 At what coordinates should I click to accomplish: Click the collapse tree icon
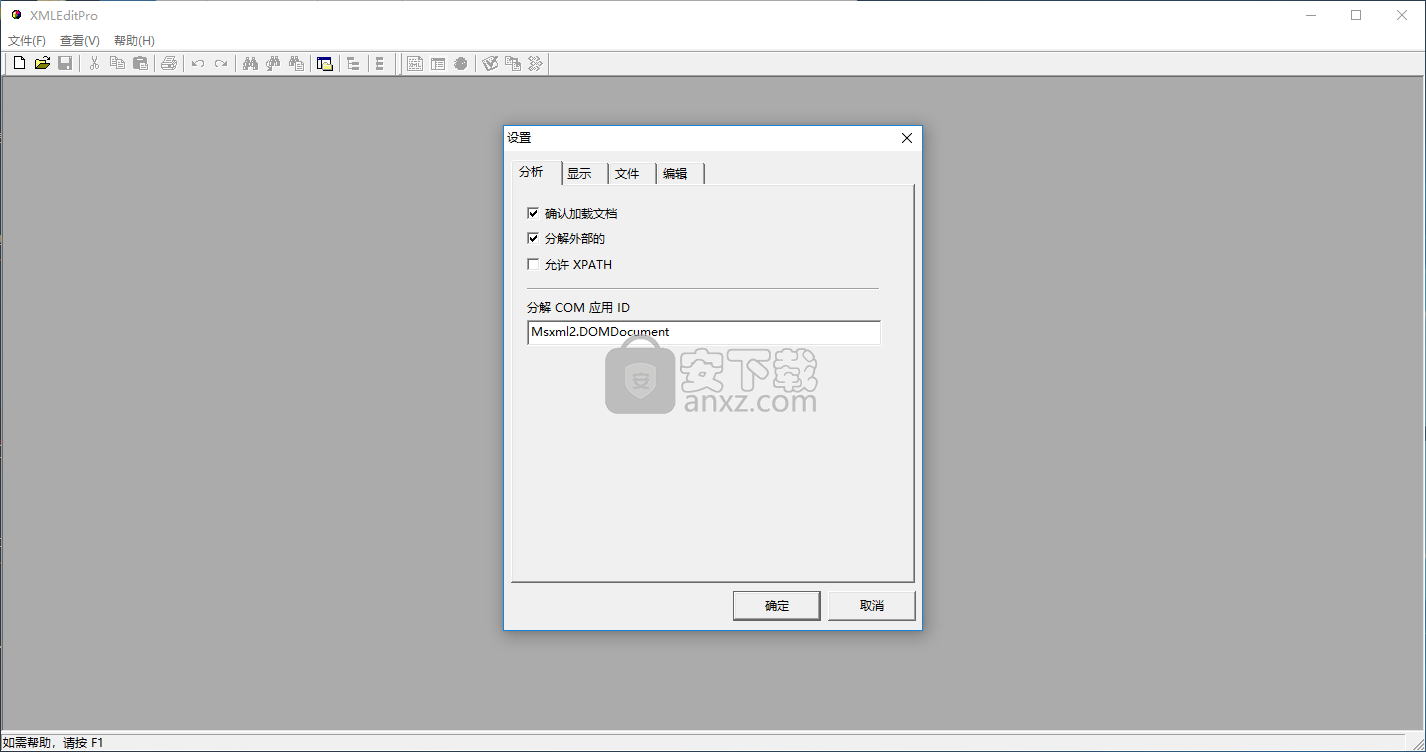click(x=380, y=64)
